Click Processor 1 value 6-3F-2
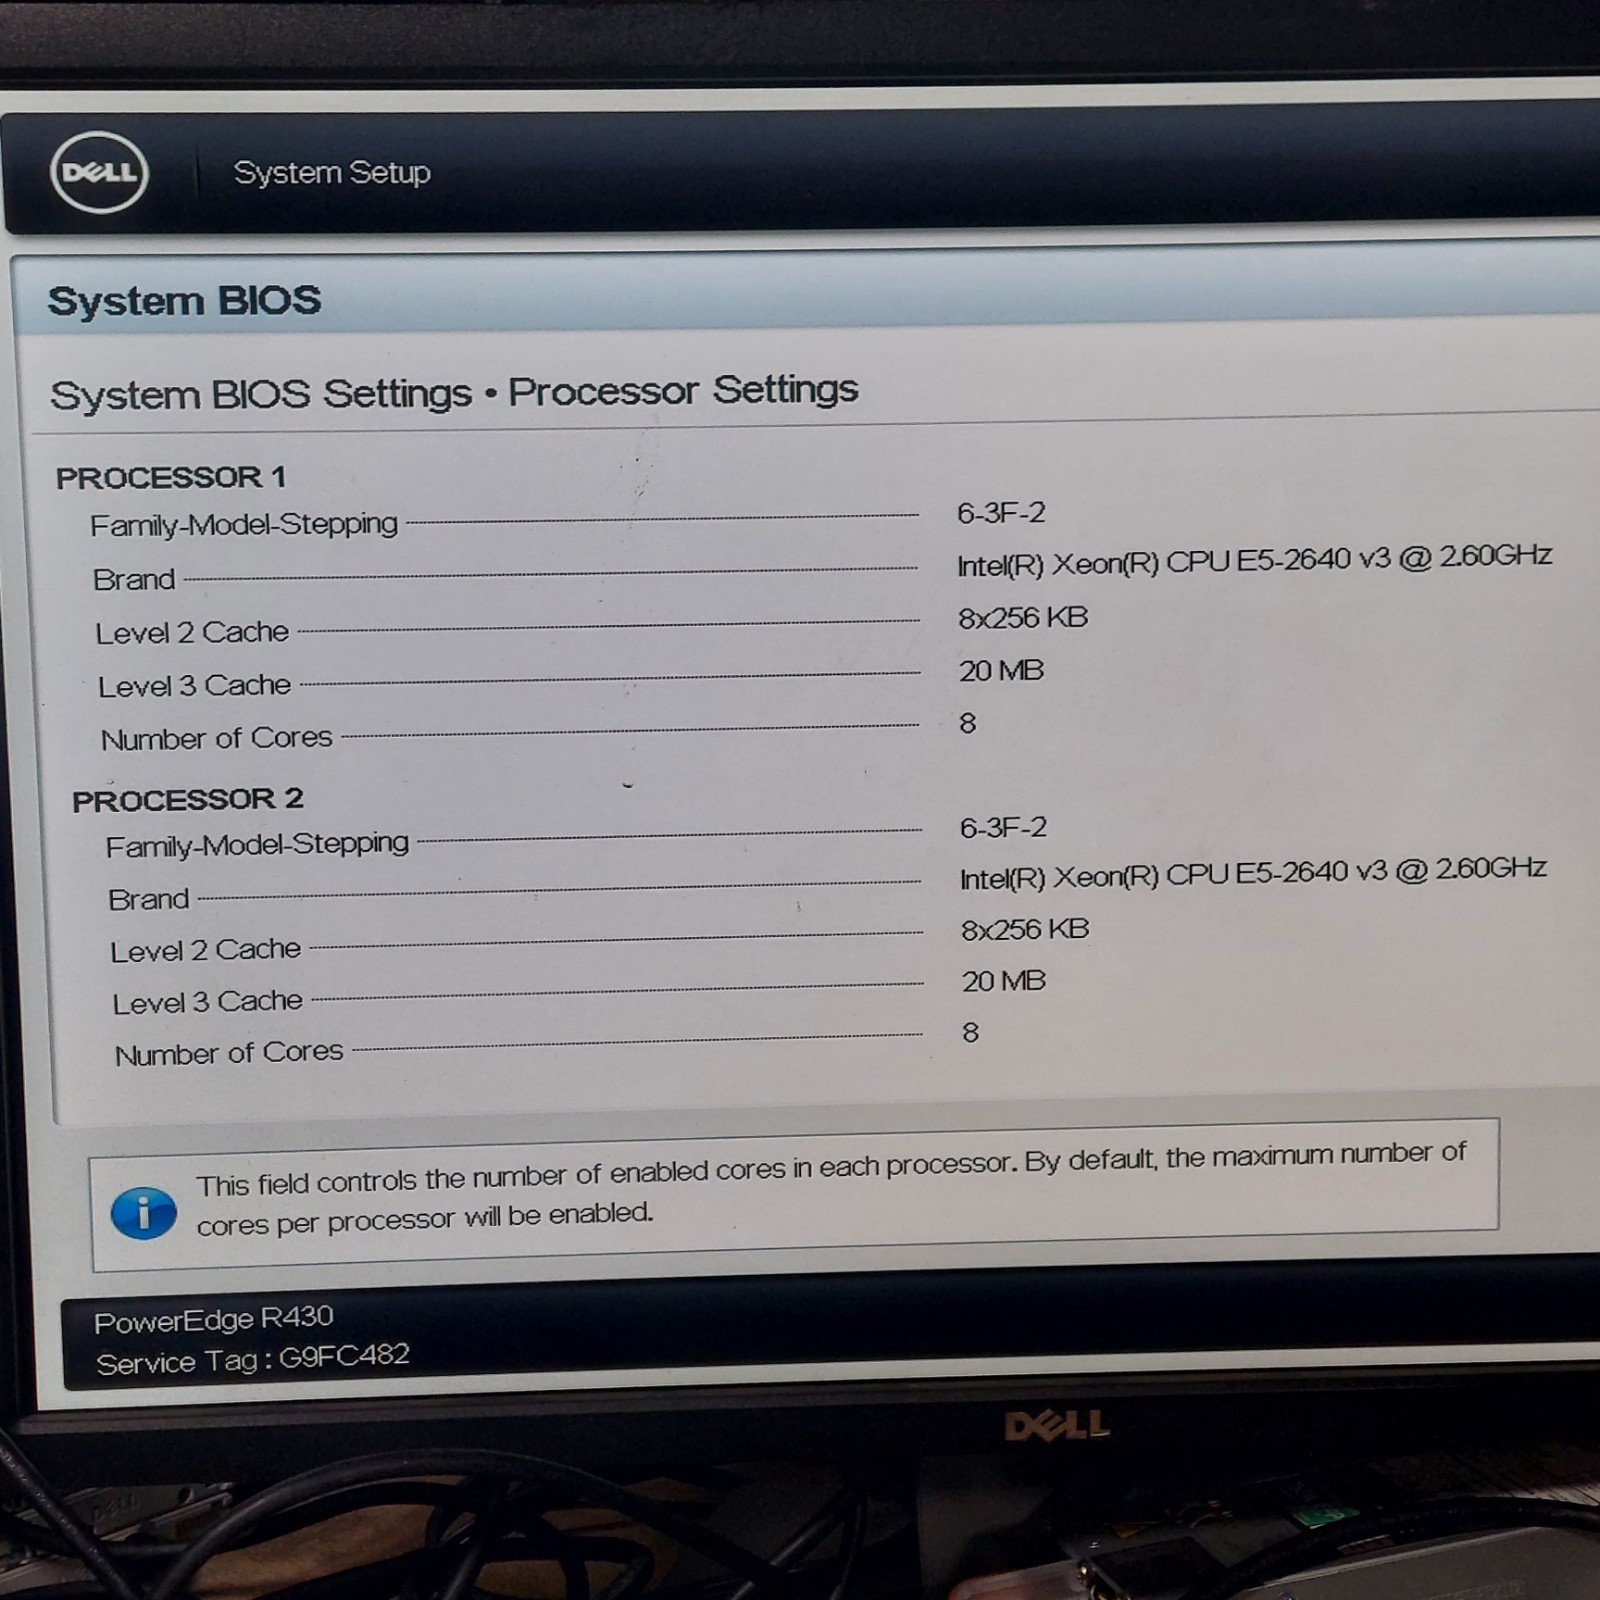The width and height of the screenshot is (1600, 1600). (1001, 513)
